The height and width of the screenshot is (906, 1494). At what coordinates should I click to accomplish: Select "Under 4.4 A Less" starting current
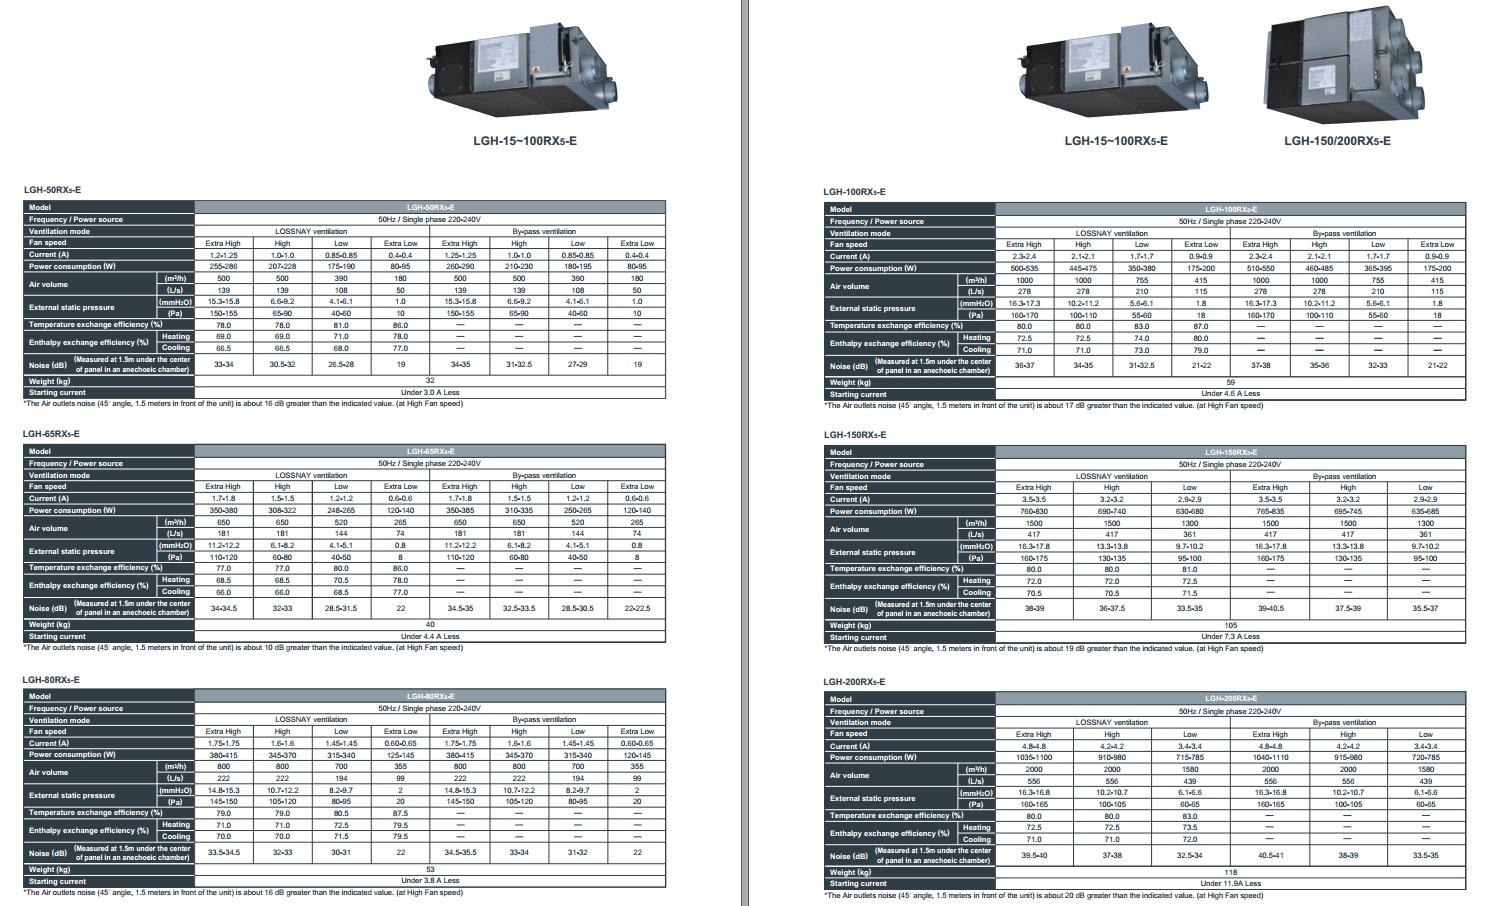click(430, 636)
